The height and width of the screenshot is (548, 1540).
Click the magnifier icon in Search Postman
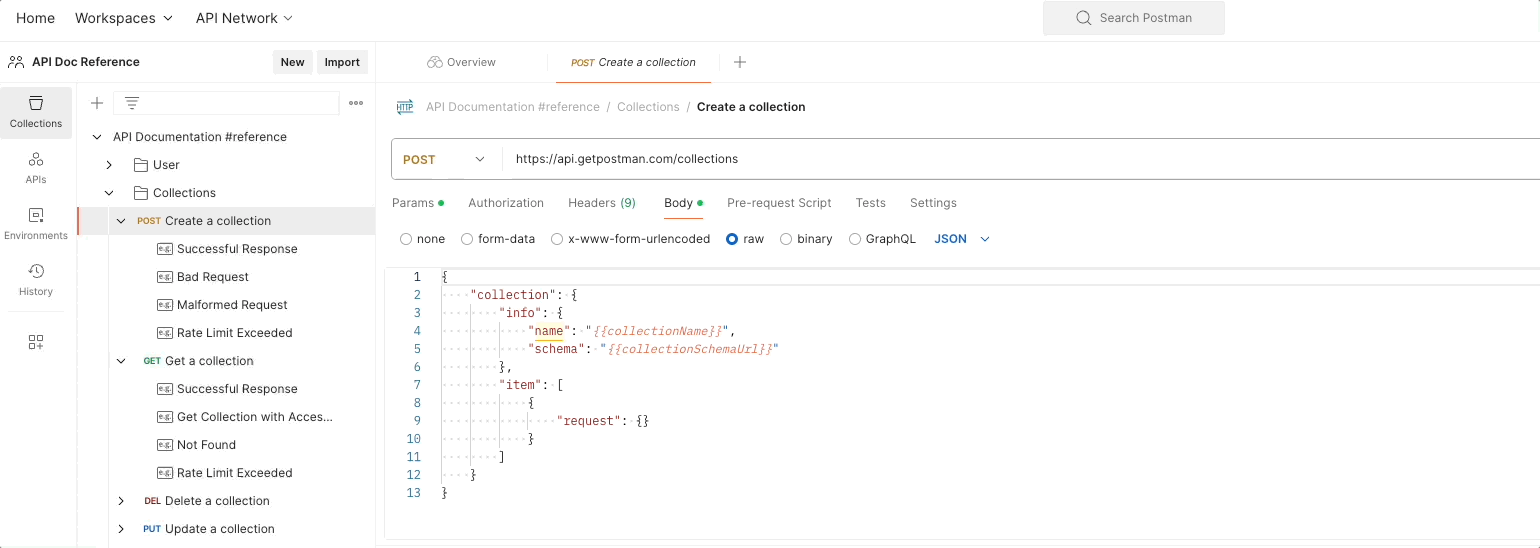[1083, 18]
